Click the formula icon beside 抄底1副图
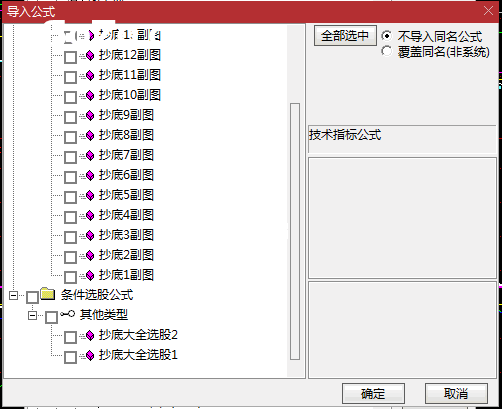502x409 pixels. (90, 275)
